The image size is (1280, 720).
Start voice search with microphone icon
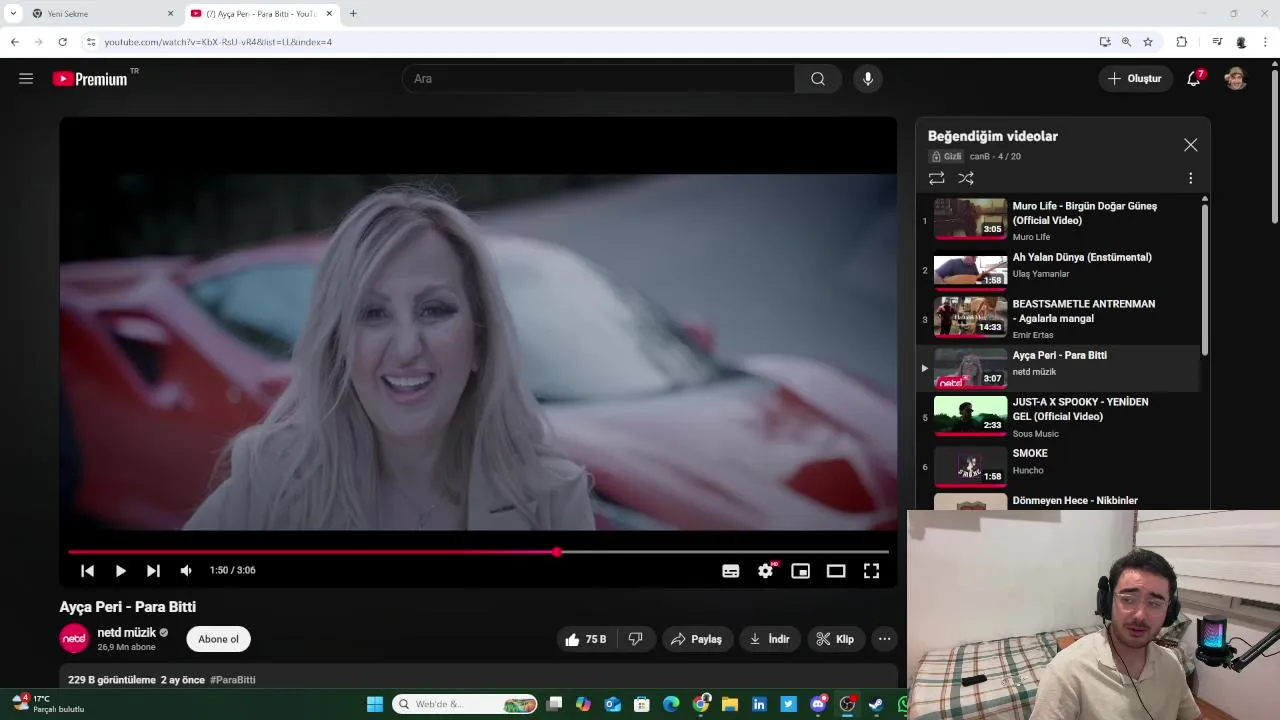(868, 79)
